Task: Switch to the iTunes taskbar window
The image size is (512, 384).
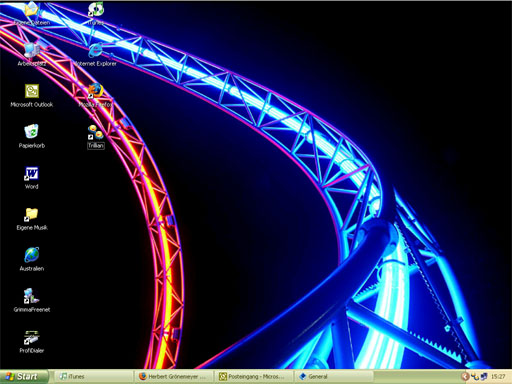Action: click(93, 377)
